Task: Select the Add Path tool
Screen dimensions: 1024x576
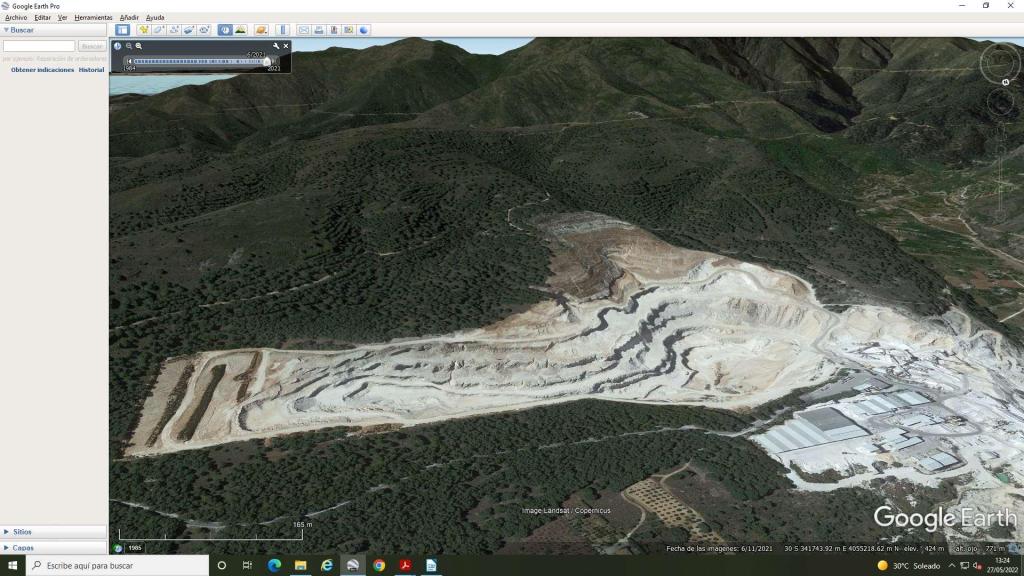Action: point(174,30)
